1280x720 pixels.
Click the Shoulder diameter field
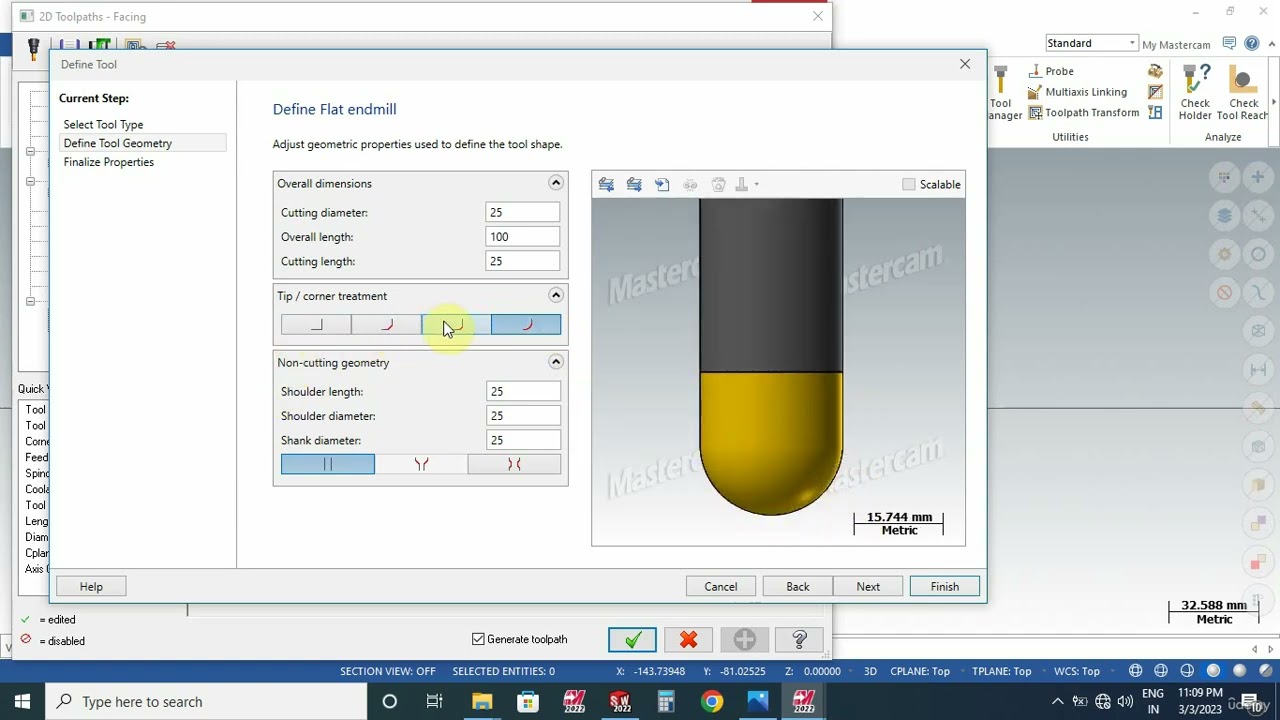pyautogui.click(x=522, y=416)
